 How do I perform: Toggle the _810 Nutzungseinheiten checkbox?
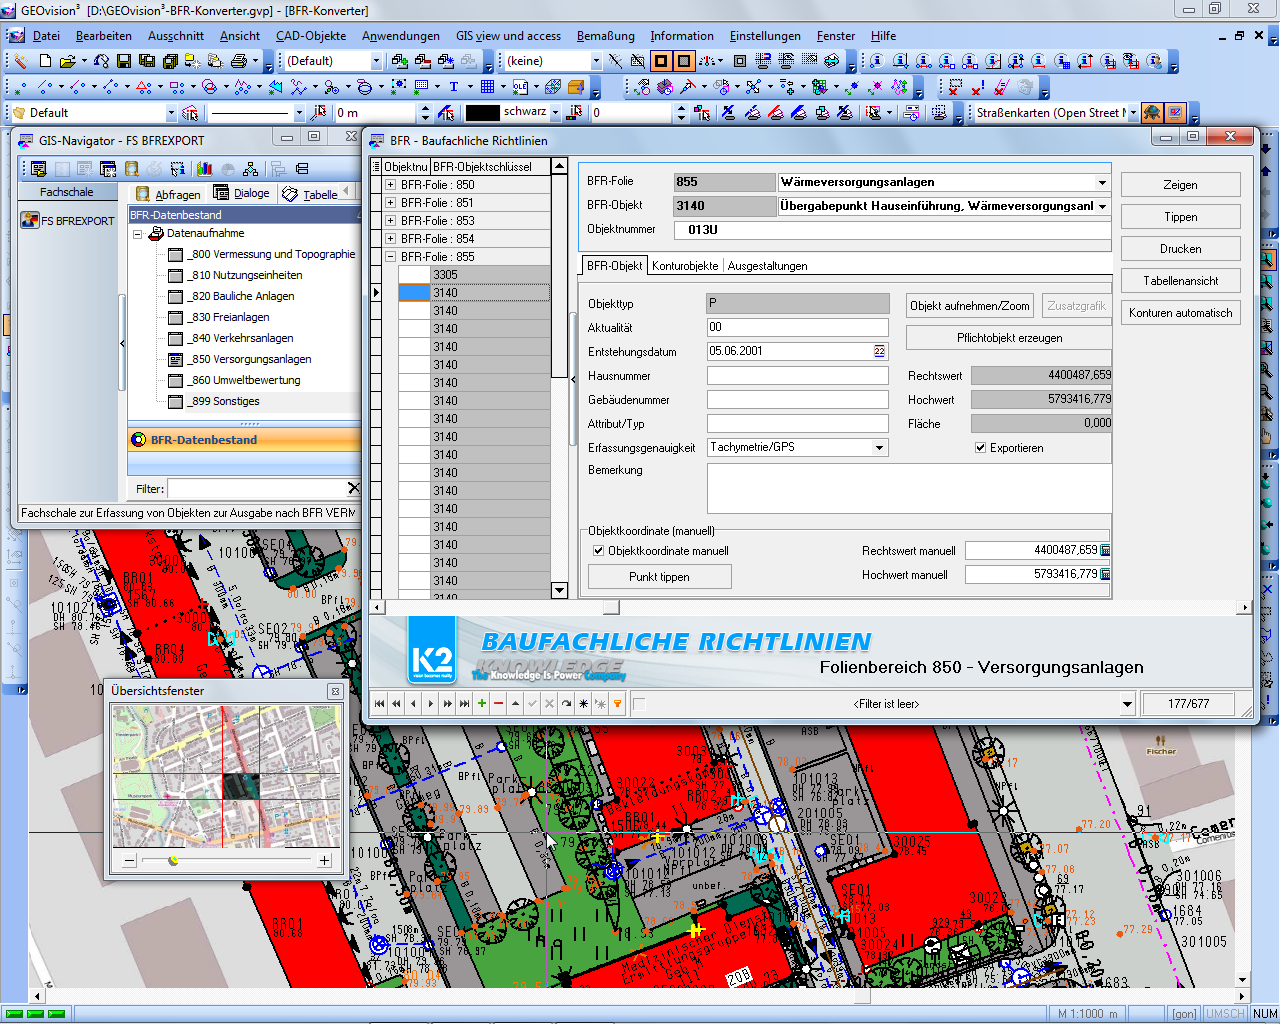click(176, 275)
